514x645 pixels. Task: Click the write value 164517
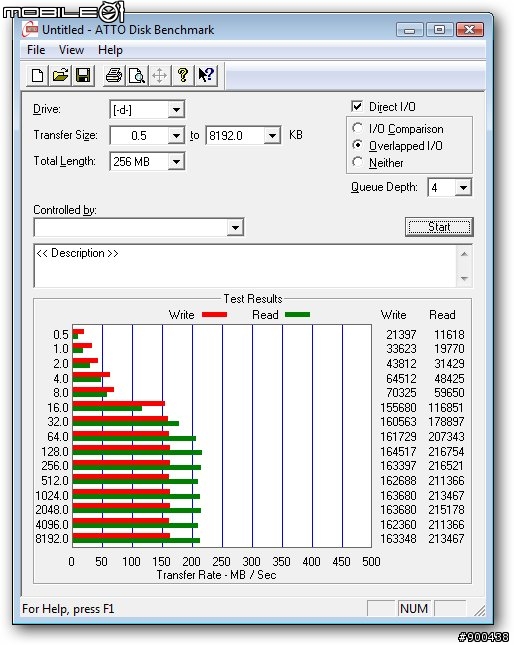click(398, 452)
